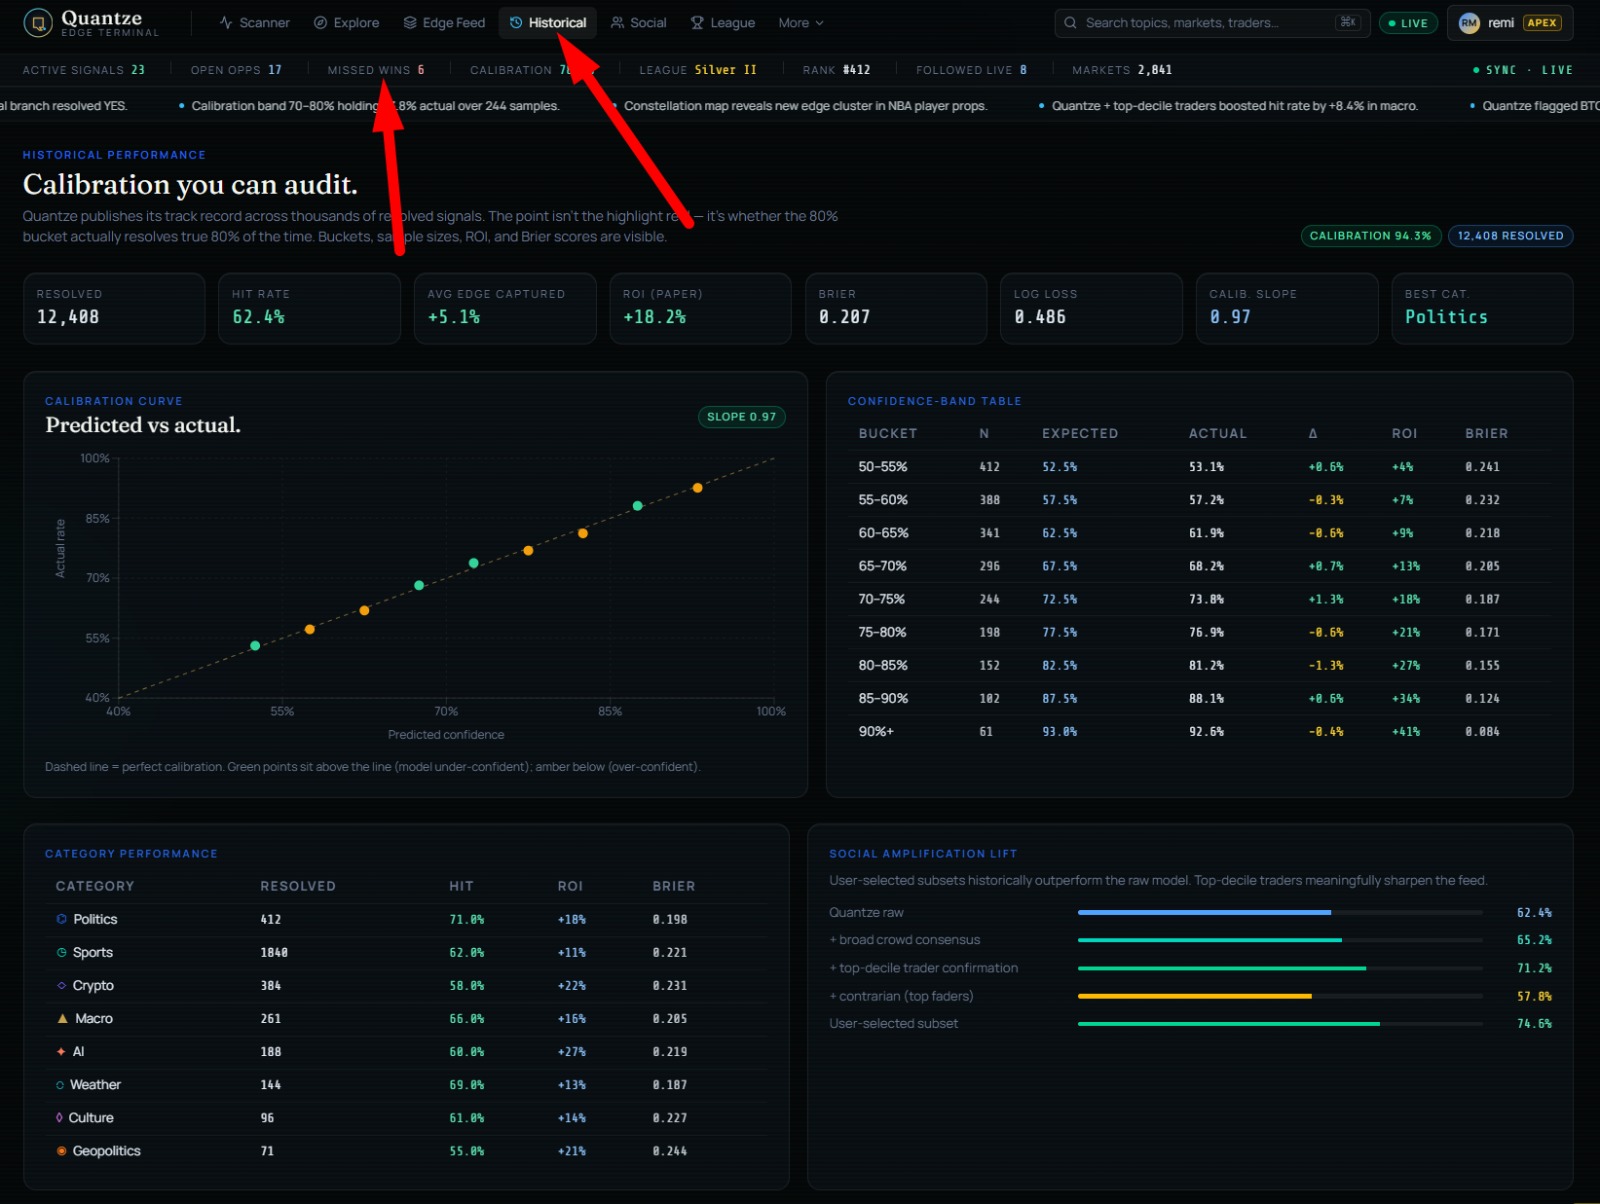The height and width of the screenshot is (1204, 1600).
Task: Click the APEX tier badge
Action: click(x=1541, y=23)
